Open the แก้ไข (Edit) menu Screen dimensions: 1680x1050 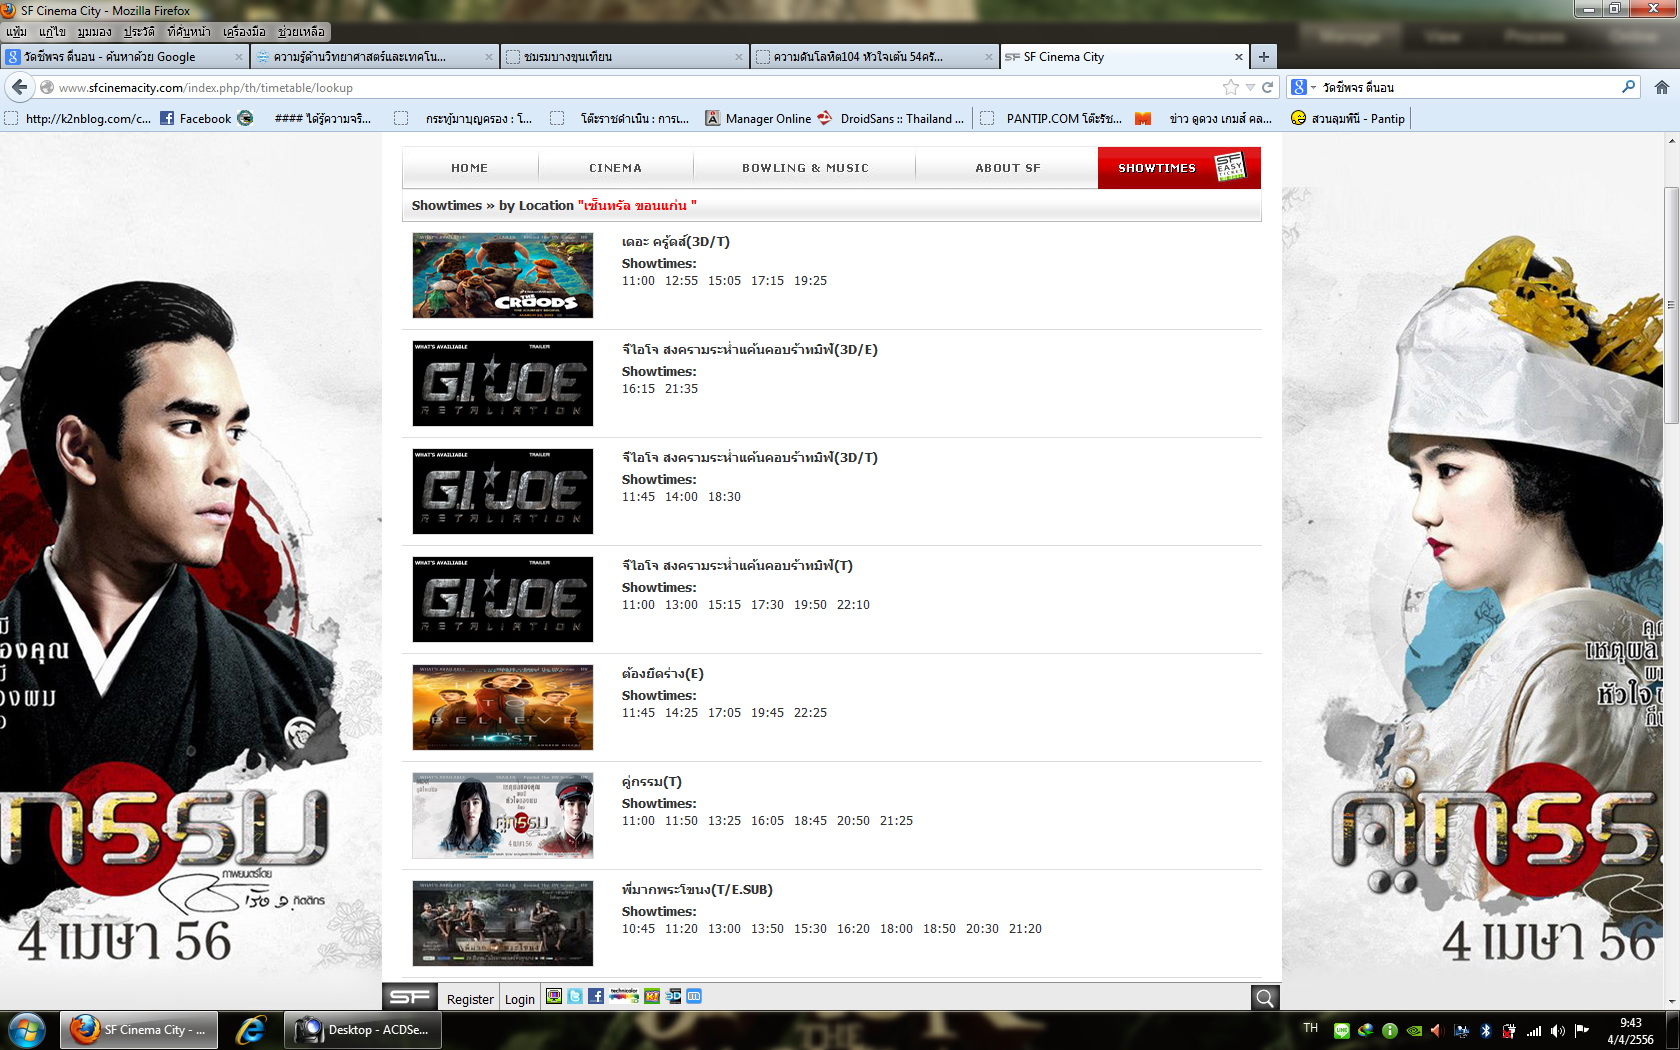click(52, 32)
